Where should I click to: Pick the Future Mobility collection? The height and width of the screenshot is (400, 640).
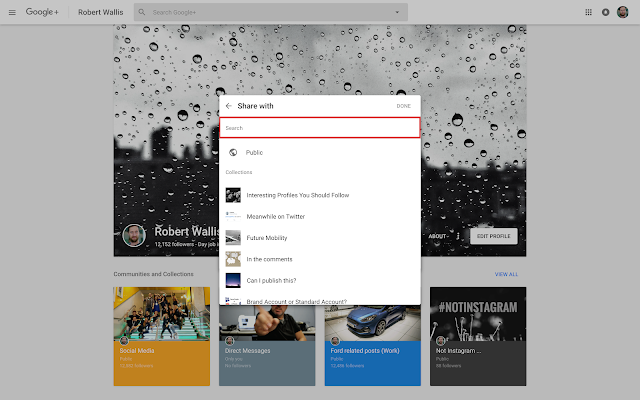point(320,238)
